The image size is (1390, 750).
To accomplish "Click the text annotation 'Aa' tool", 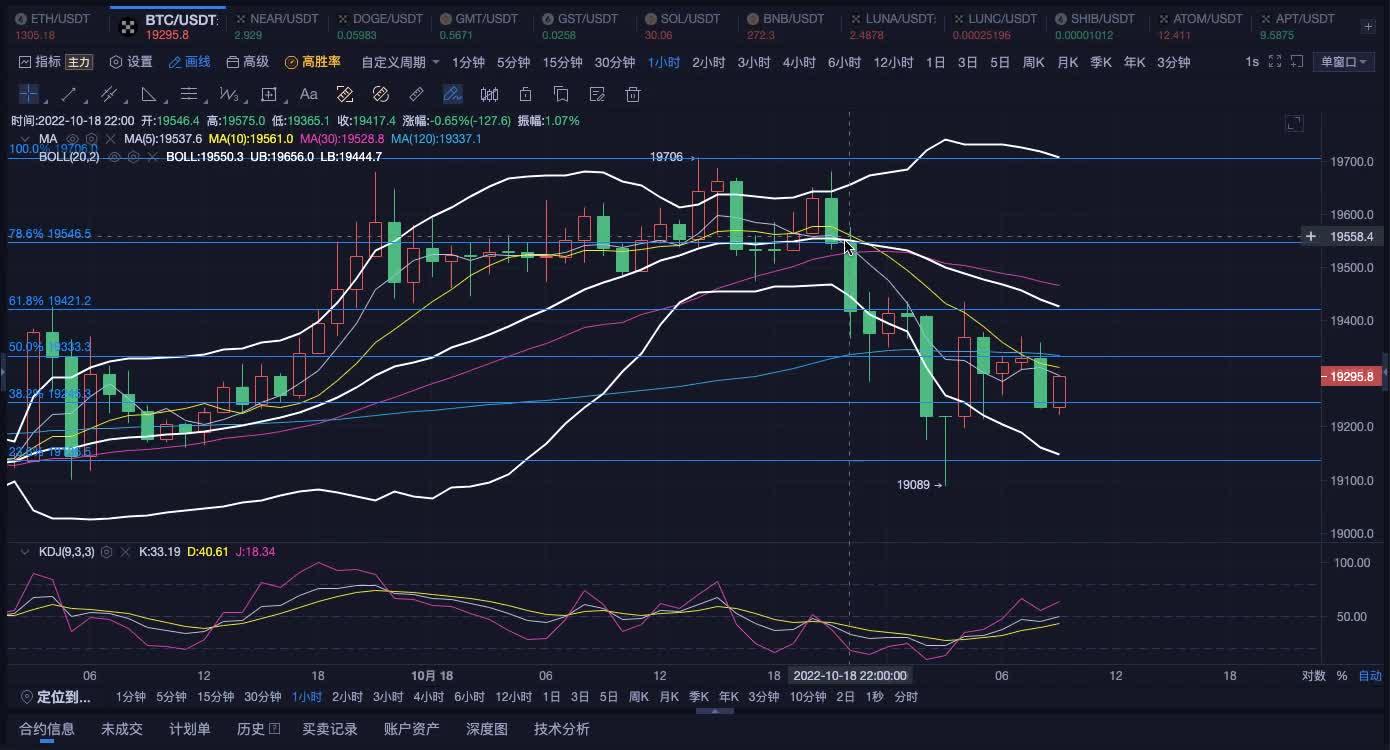I will pos(309,95).
